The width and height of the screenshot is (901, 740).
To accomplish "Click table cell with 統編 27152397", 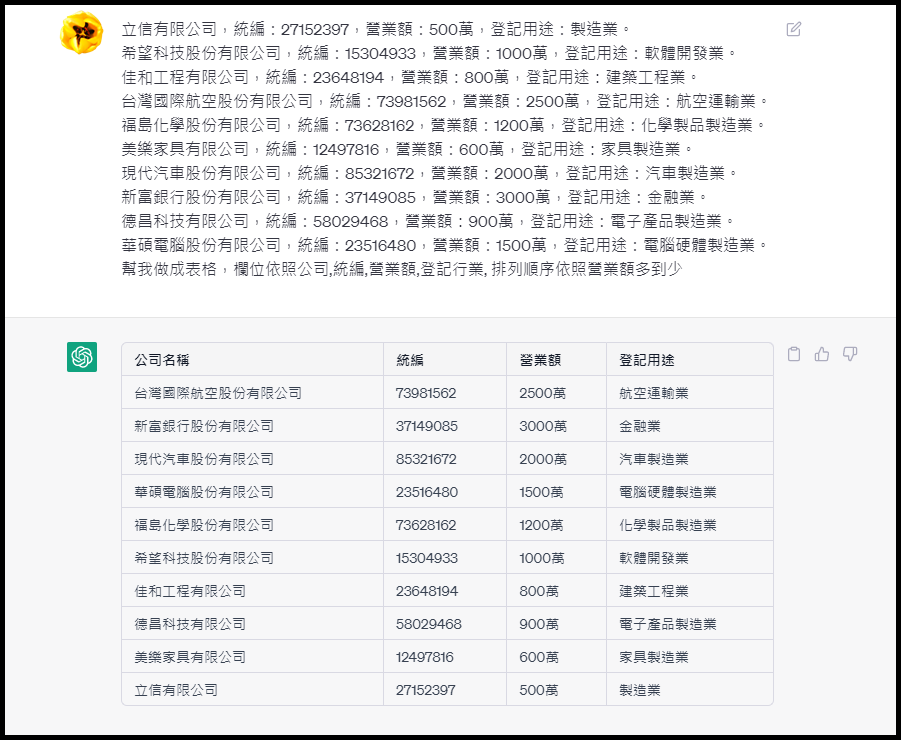I will (445, 689).
